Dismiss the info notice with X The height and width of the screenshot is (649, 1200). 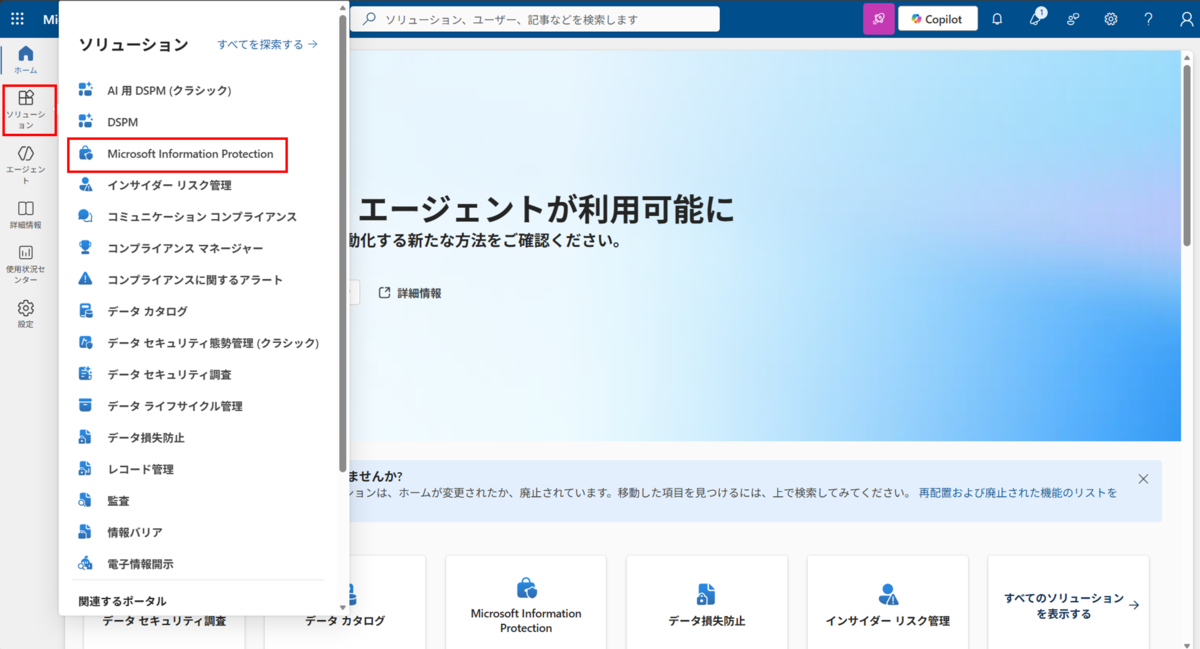click(1143, 479)
